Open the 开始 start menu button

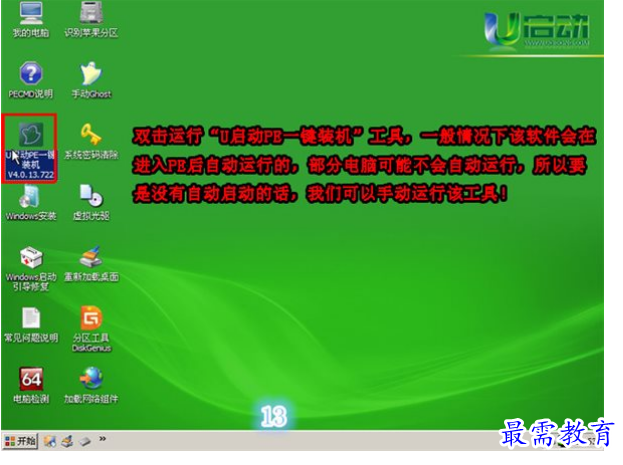pos(20,441)
